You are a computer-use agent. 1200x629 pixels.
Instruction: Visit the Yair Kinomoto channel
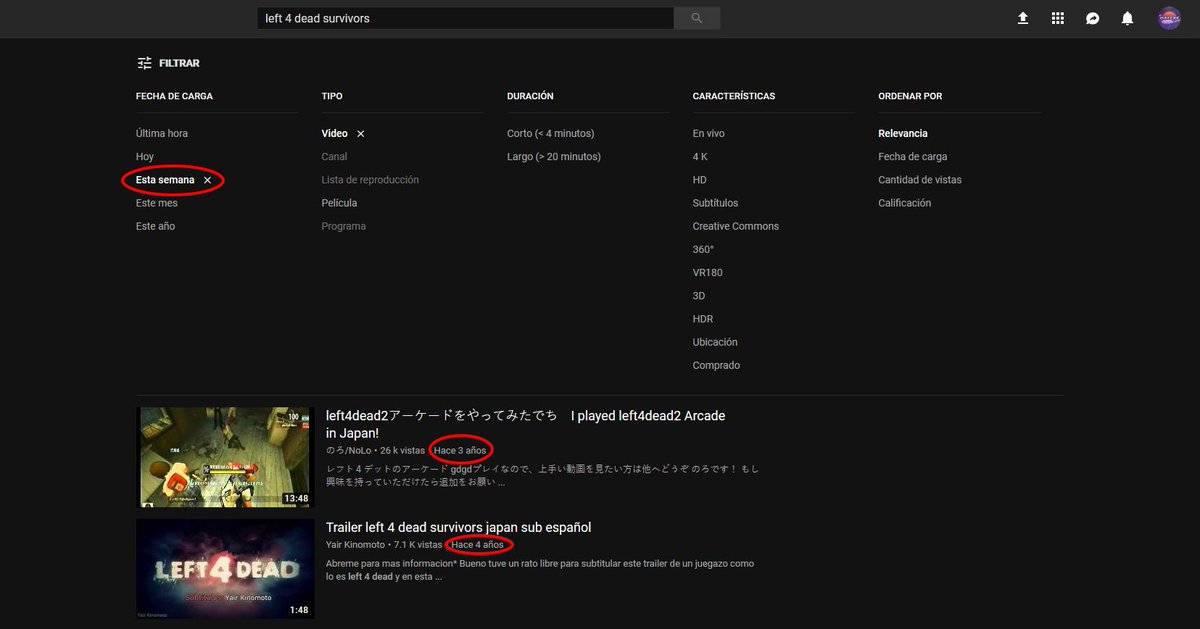[355, 545]
